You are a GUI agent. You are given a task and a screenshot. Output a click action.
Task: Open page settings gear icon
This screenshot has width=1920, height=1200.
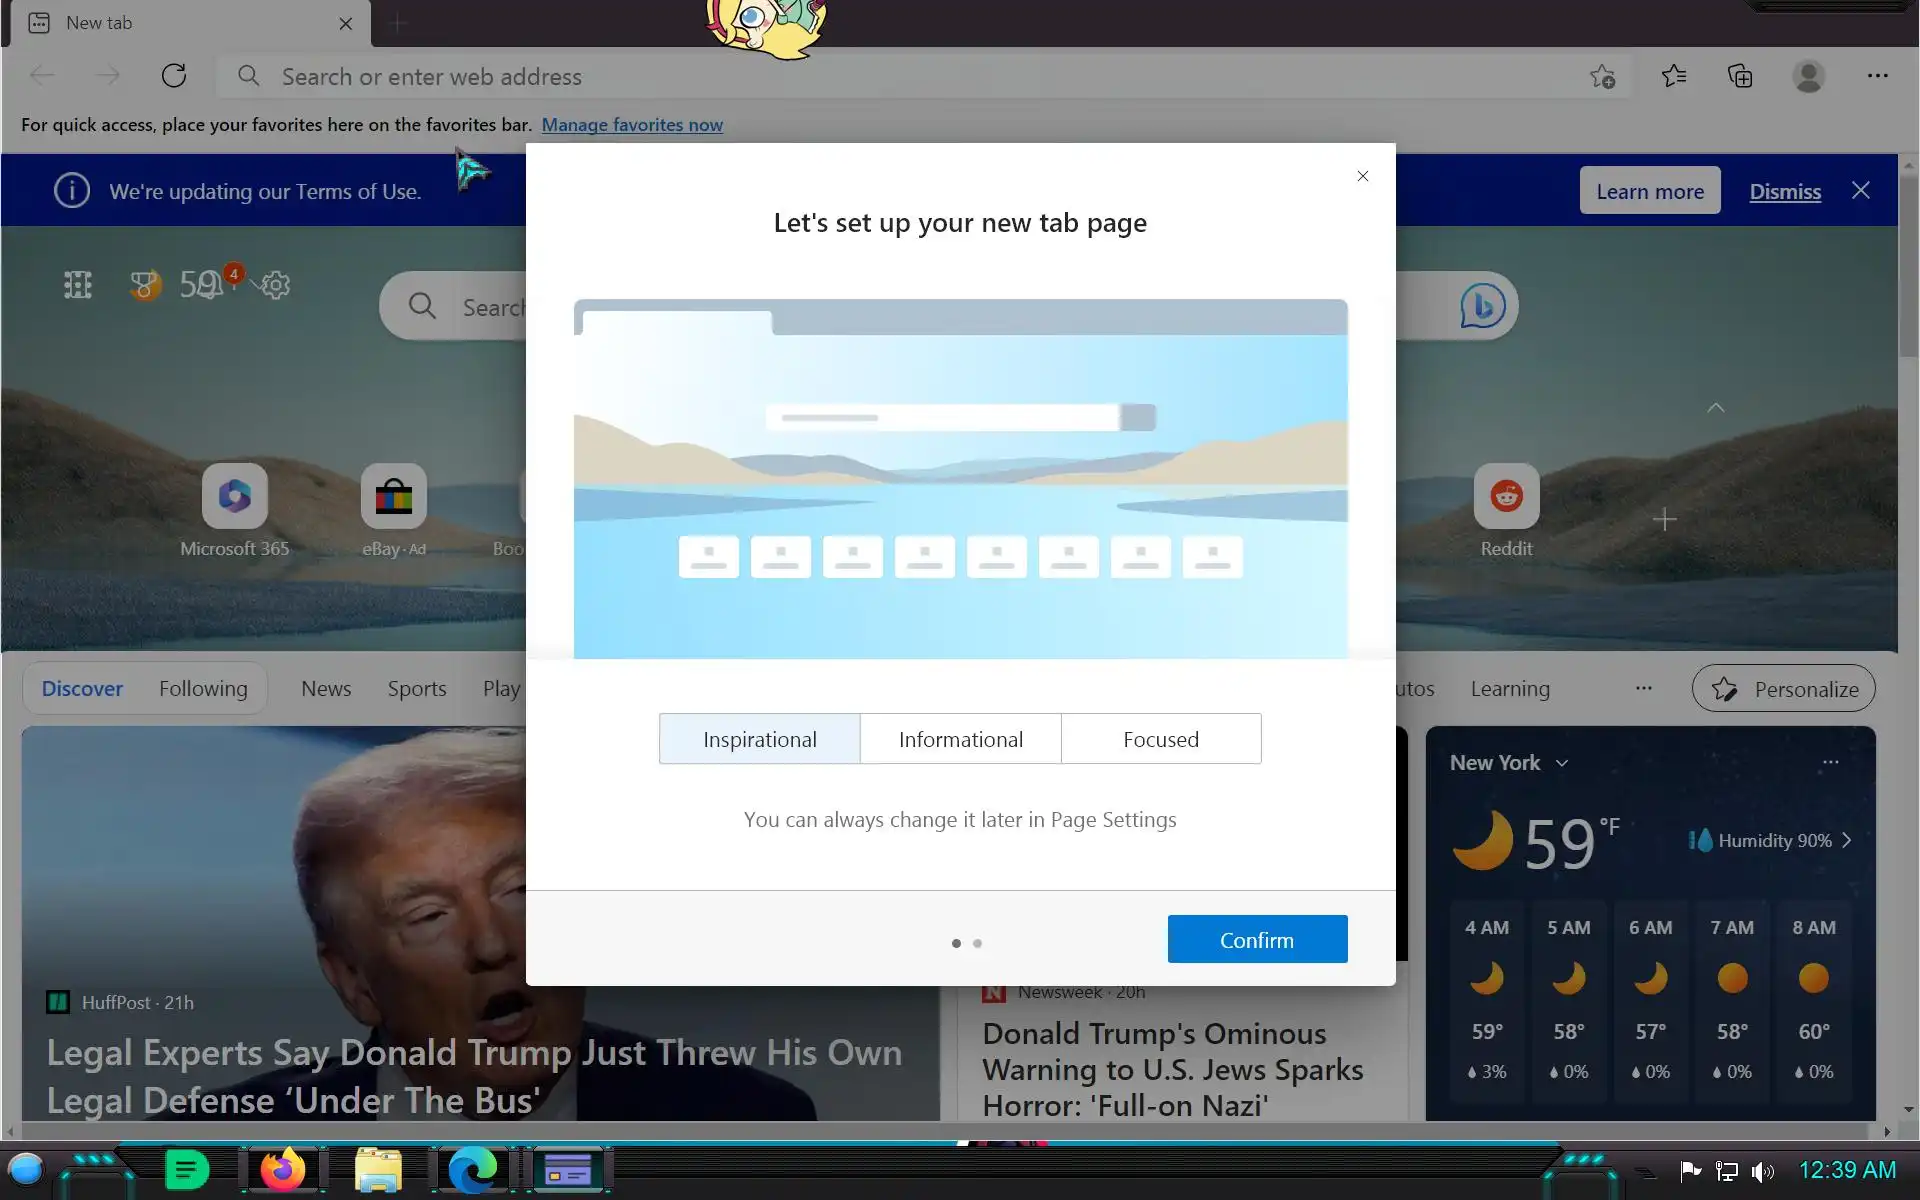(275, 285)
